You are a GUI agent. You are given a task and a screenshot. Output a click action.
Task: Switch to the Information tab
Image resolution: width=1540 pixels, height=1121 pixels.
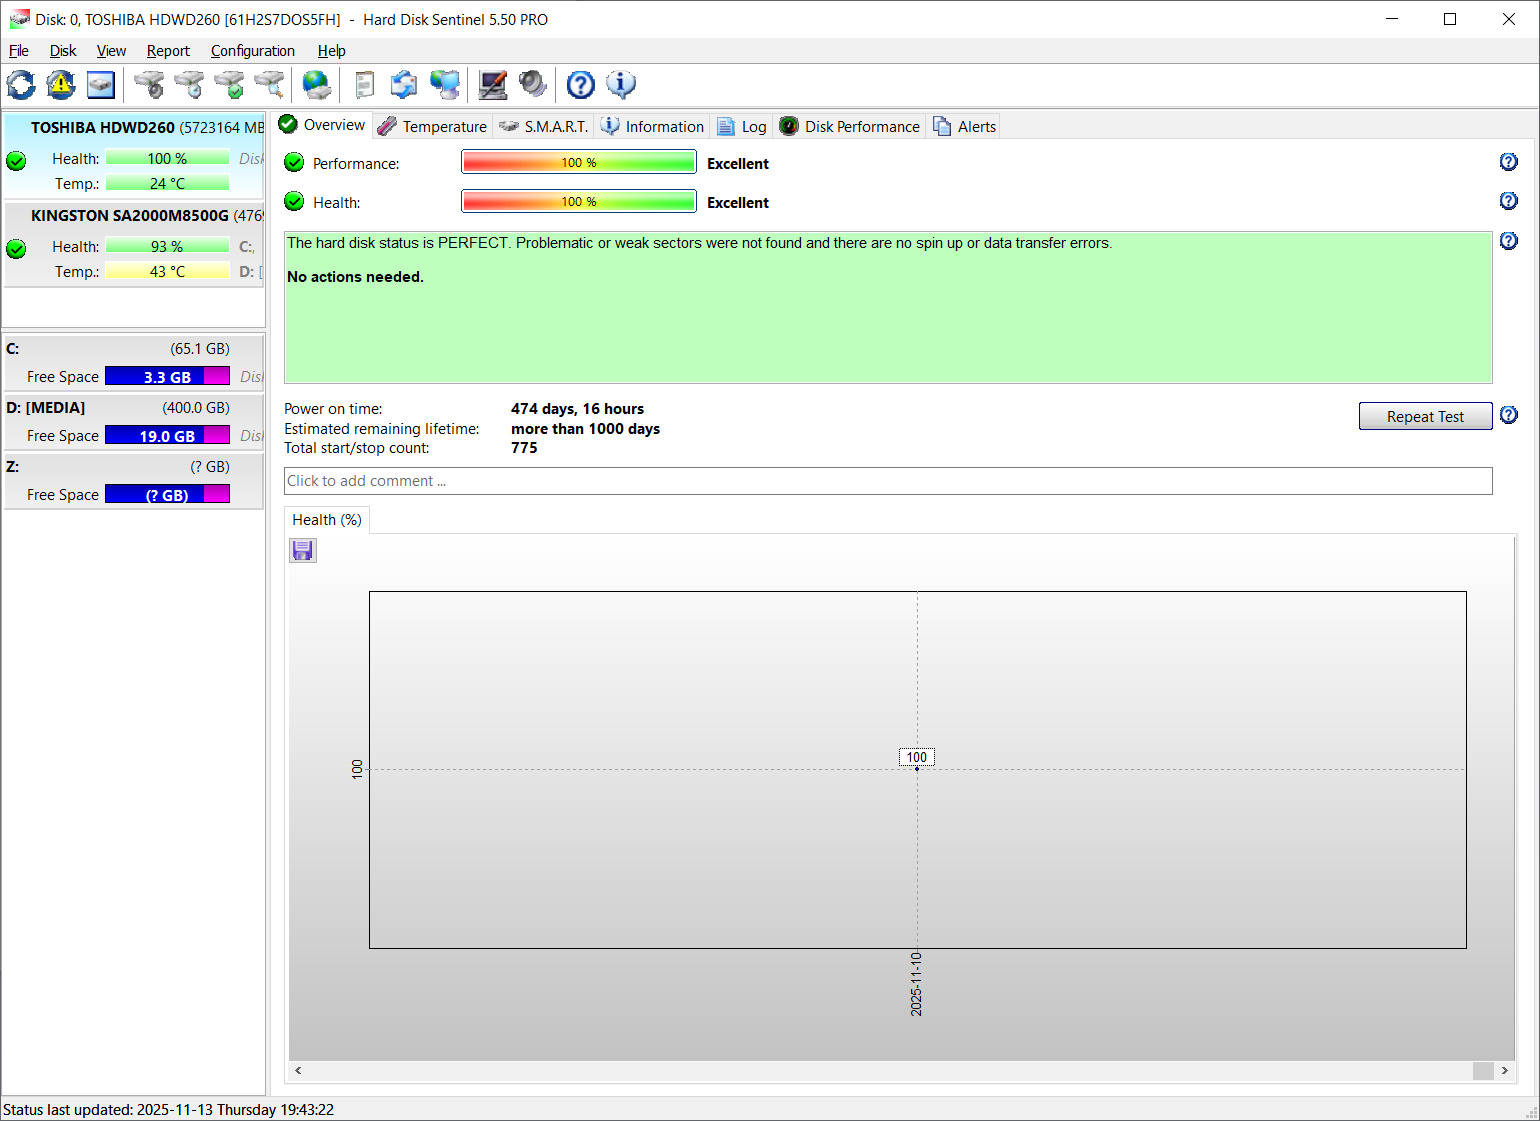653,126
